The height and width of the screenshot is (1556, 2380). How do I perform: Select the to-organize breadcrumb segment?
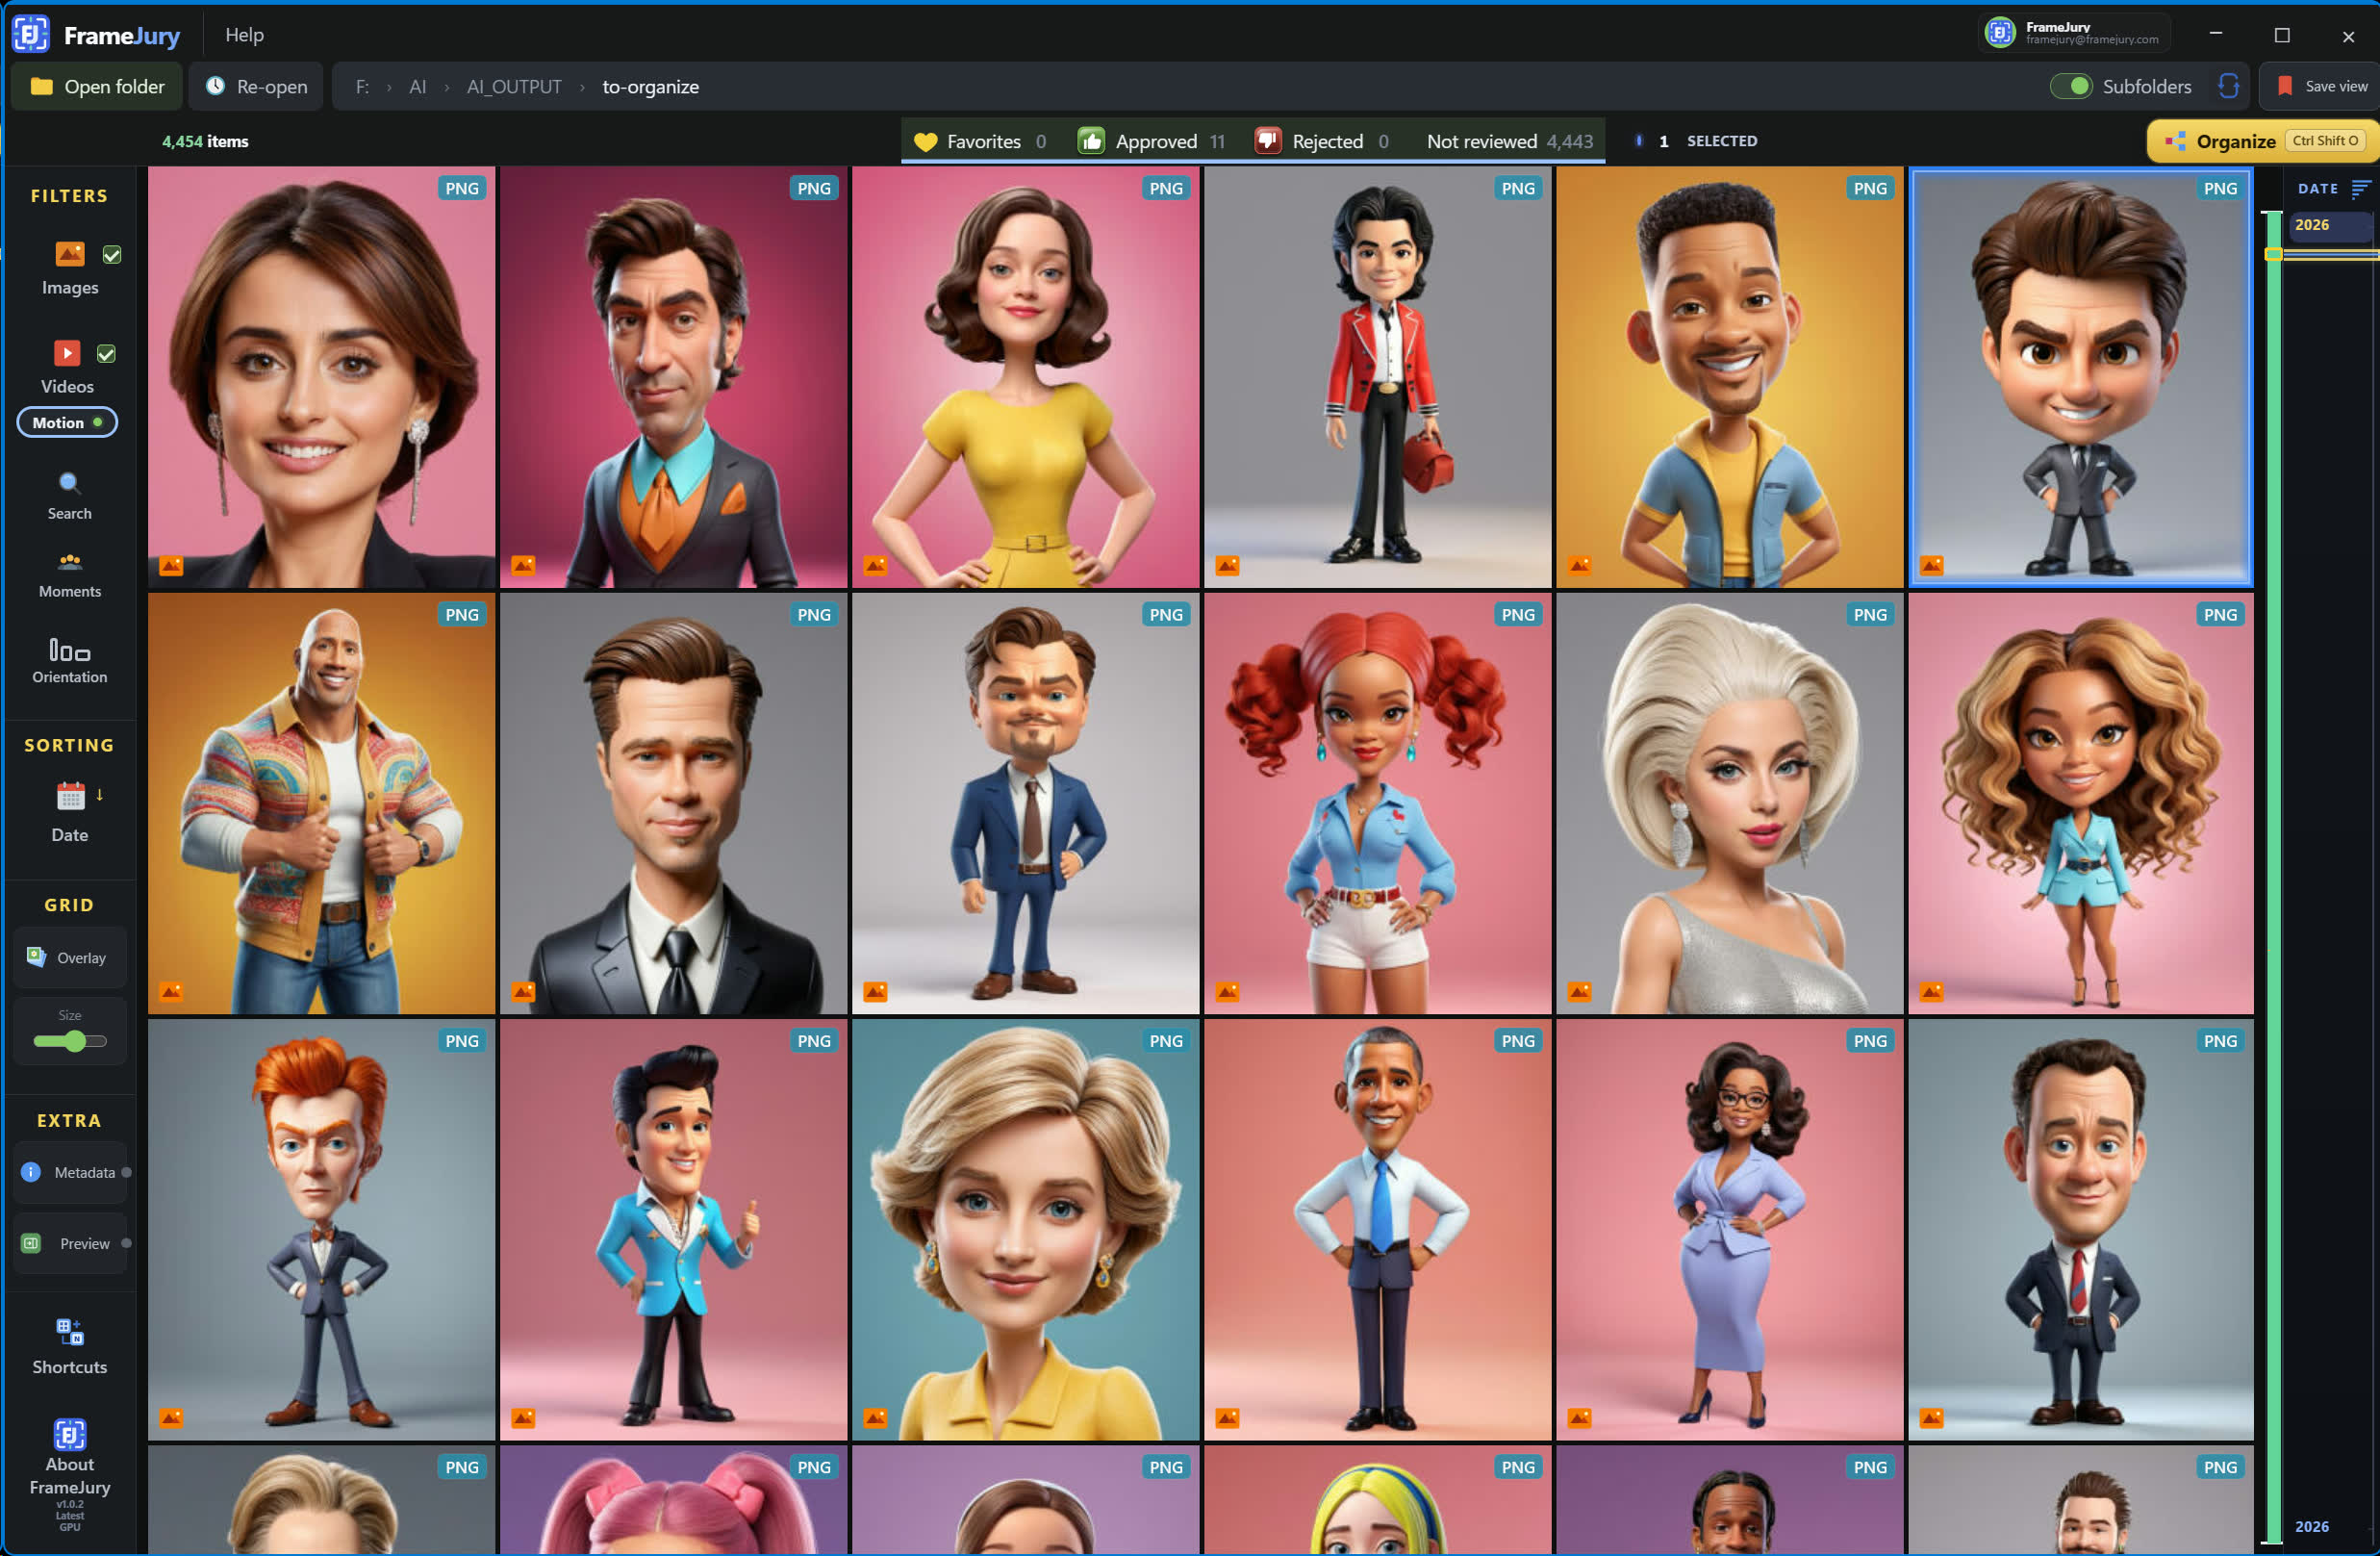(x=650, y=87)
